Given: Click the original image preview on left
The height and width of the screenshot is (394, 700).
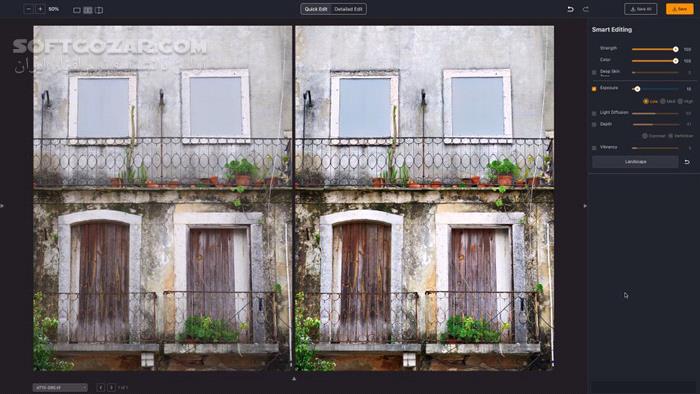Looking at the screenshot, I should [x=162, y=198].
